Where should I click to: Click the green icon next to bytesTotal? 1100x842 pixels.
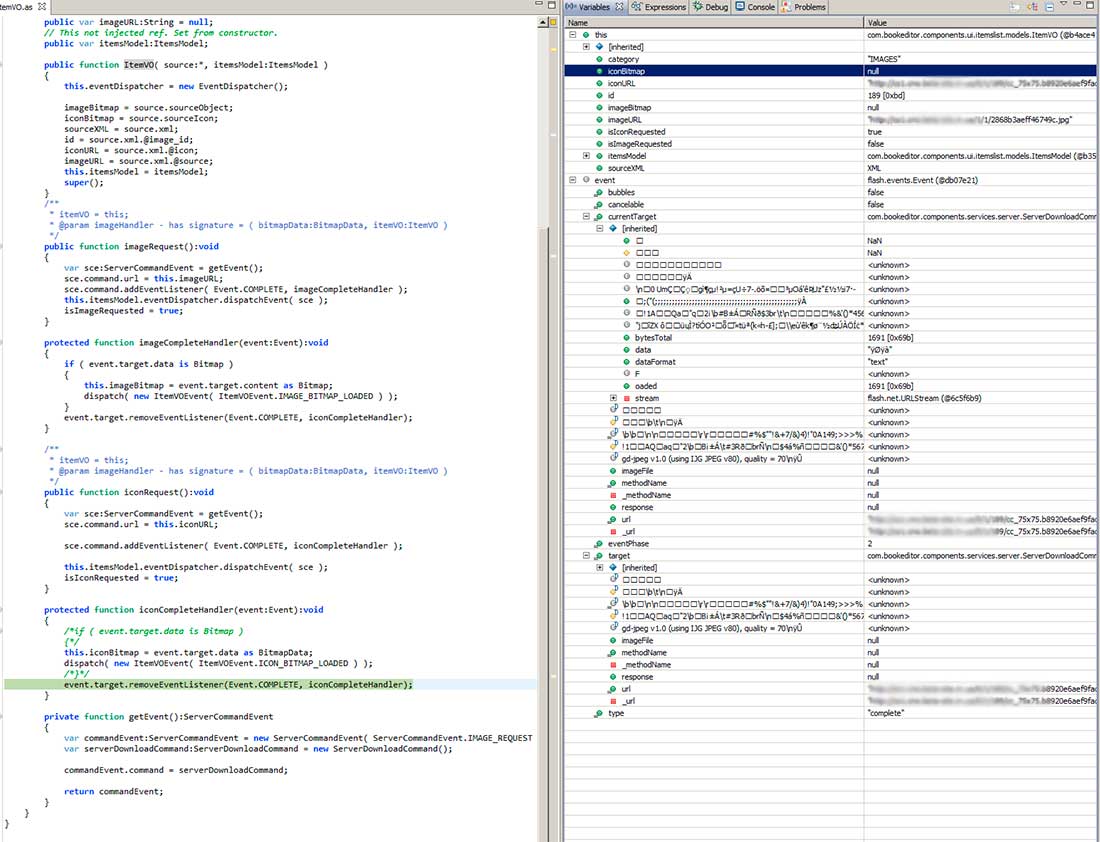[626, 338]
